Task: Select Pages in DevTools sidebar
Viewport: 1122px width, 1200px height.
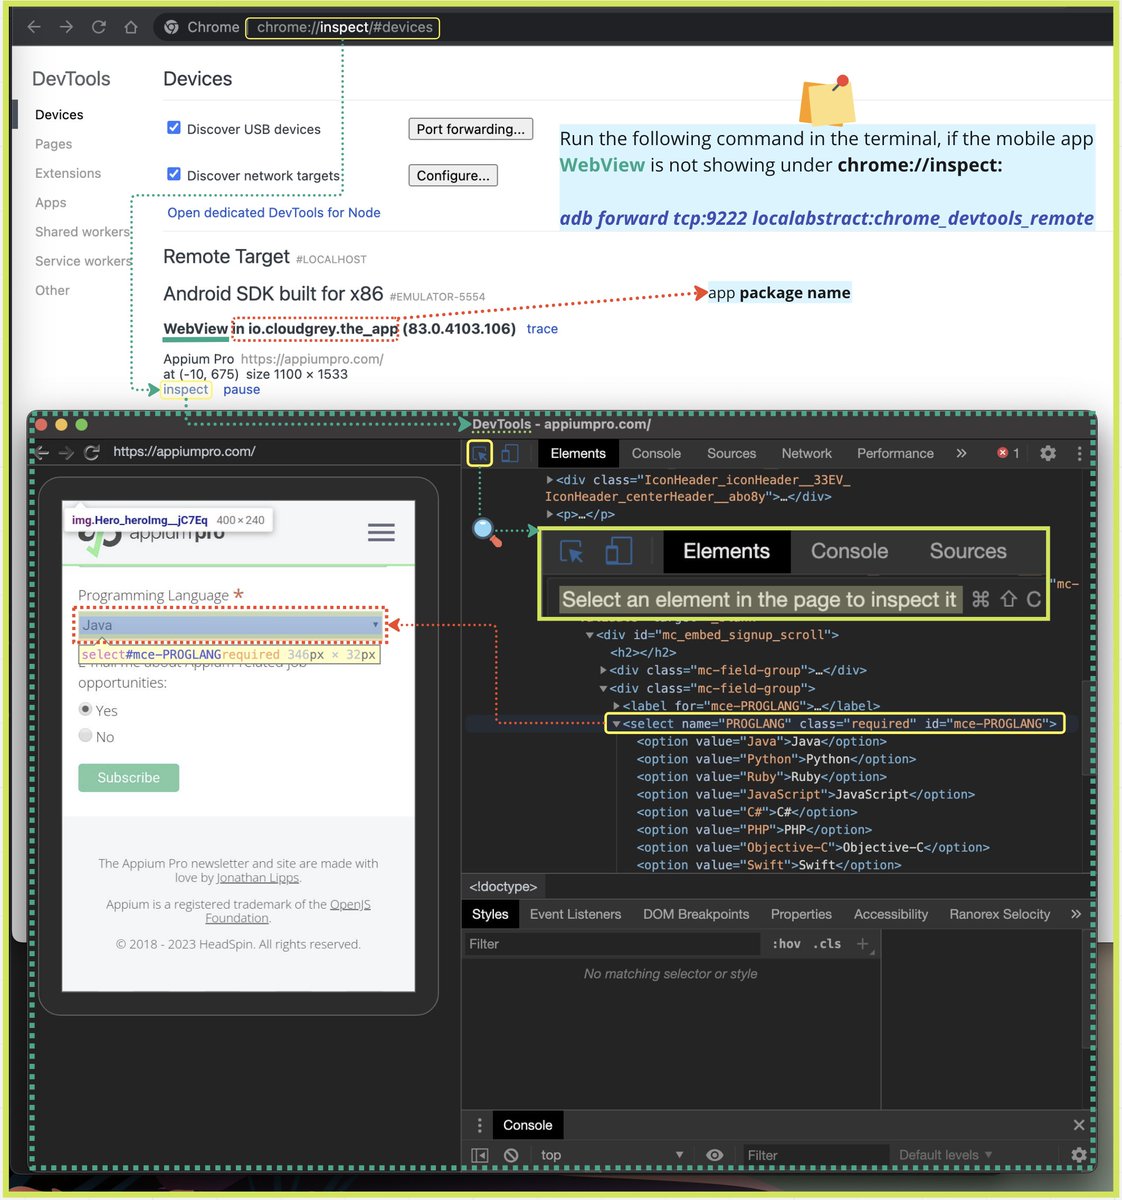Action: 53,144
